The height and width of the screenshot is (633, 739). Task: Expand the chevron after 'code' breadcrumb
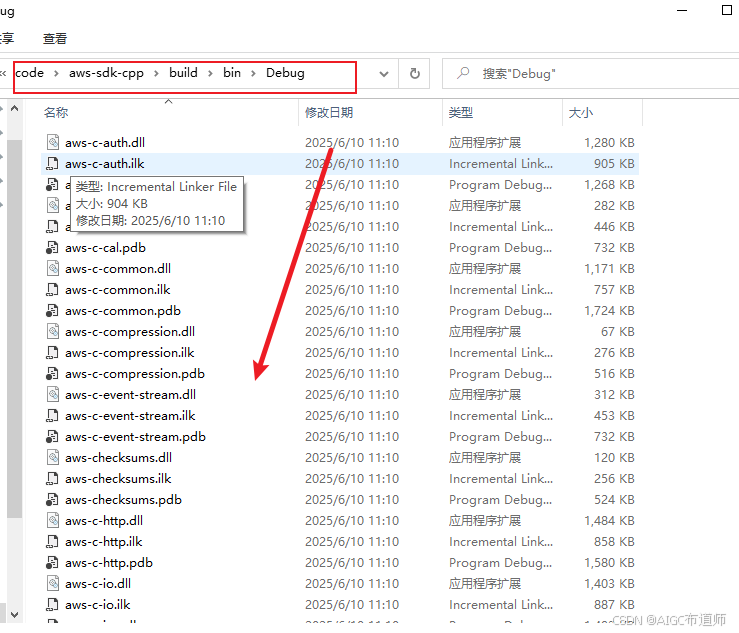pyautogui.click(x=56, y=73)
